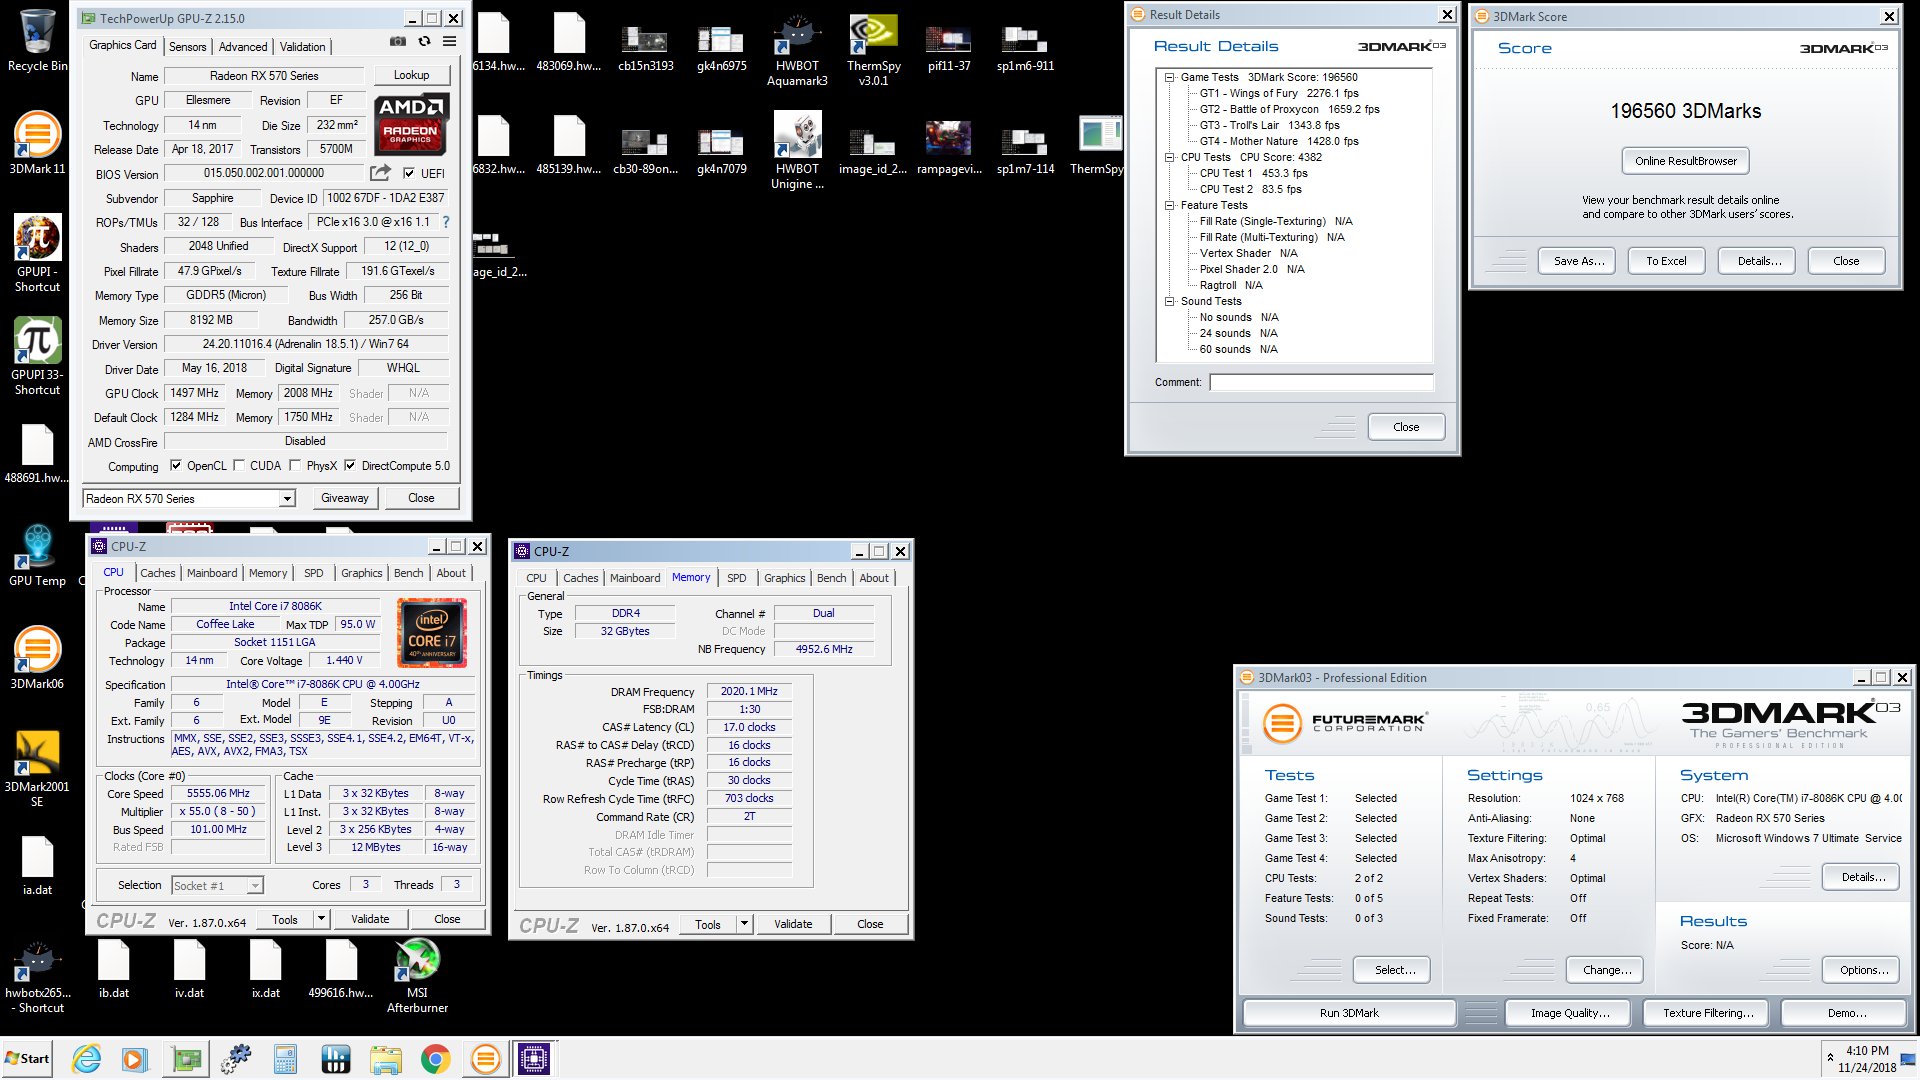Open HWBOT Aquamark3 desktop icon
The height and width of the screenshot is (1080, 1920).
(x=797, y=49)
